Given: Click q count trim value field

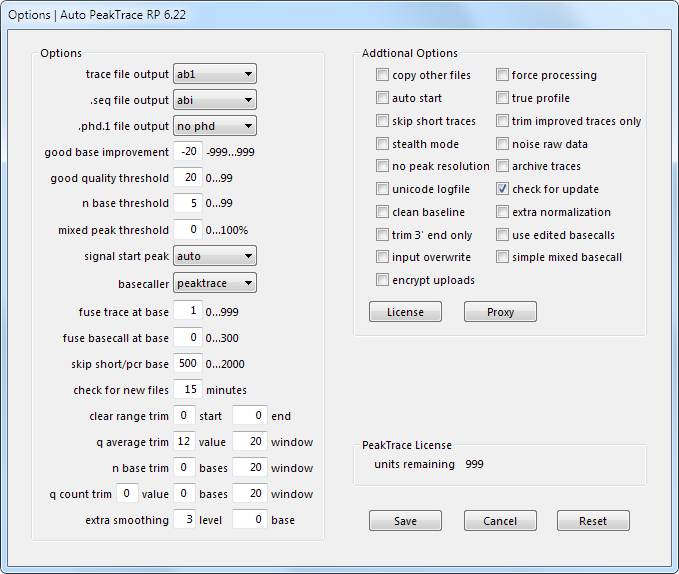Looking at the screenshot, I should pyautogui.click(x=127, y=493).
